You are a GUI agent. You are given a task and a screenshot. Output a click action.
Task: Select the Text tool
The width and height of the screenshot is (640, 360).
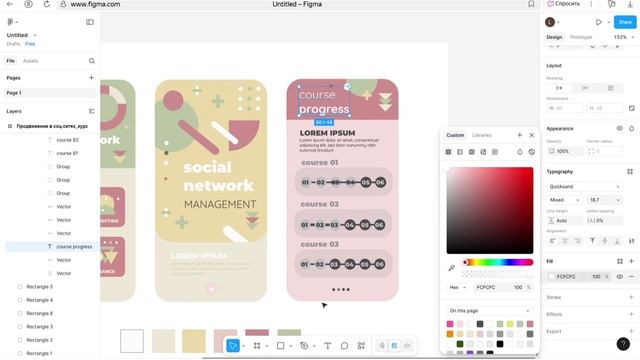[x=327, y=346]
